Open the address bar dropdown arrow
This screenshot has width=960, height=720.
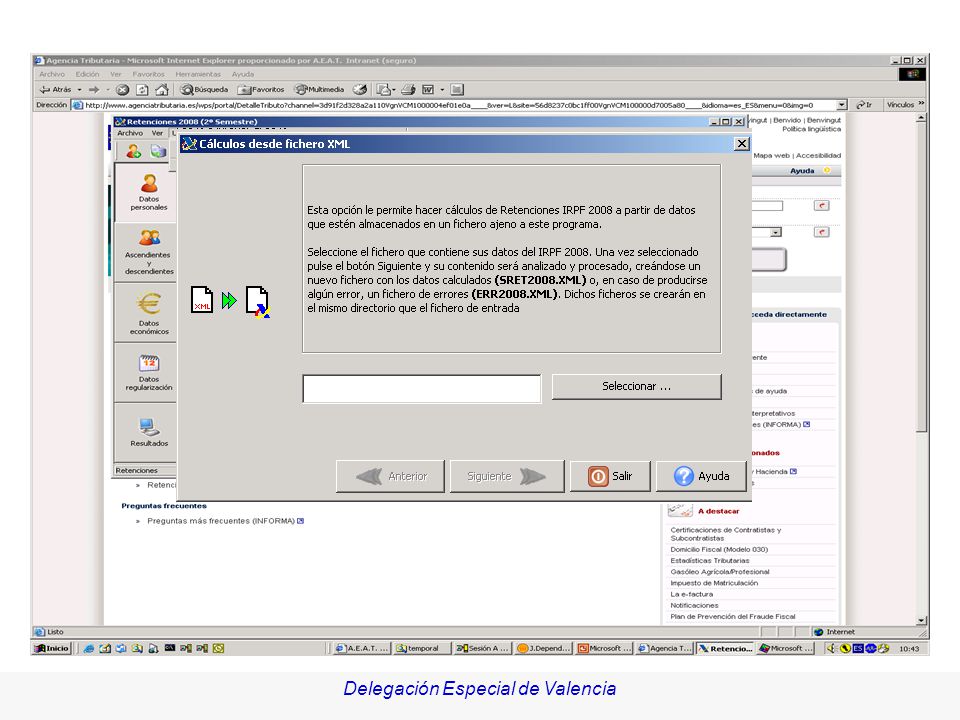[x=842, y=105]
